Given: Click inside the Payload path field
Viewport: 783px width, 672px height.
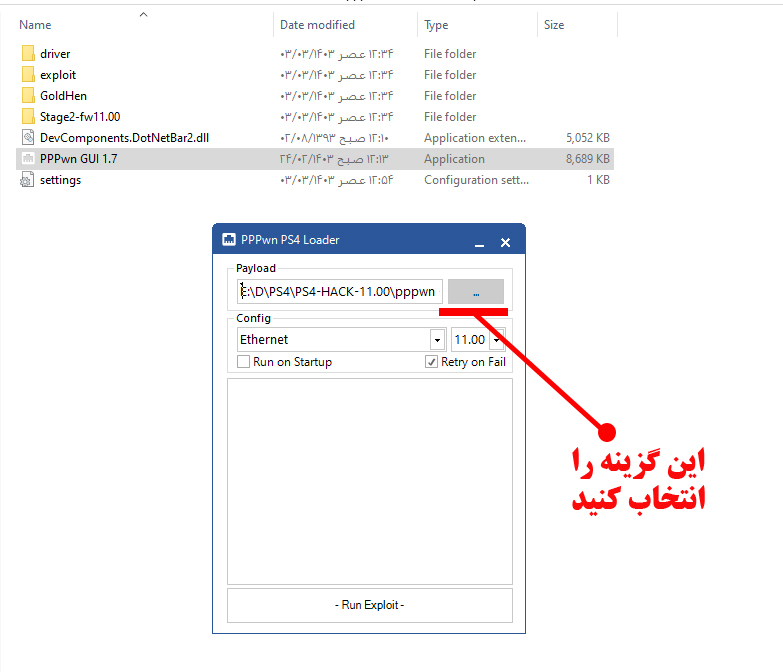Looking at the screenshot, I should (339, 291).
